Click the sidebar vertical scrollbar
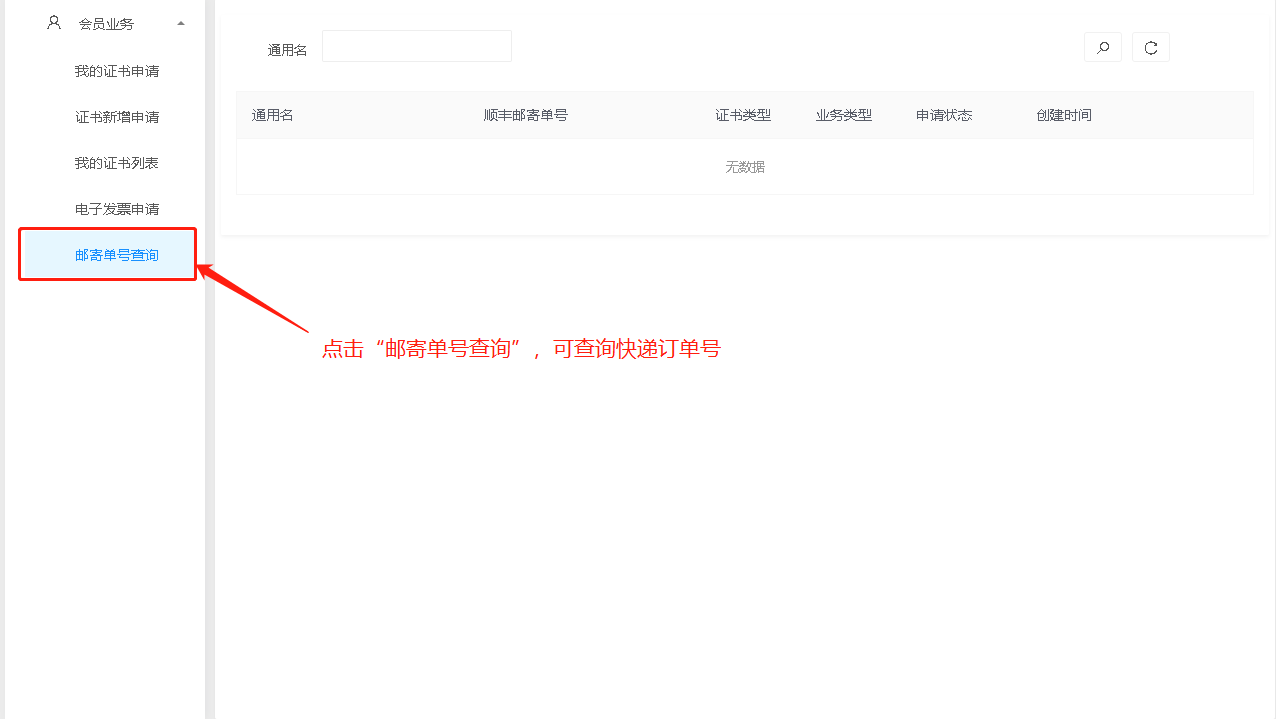 210,360
